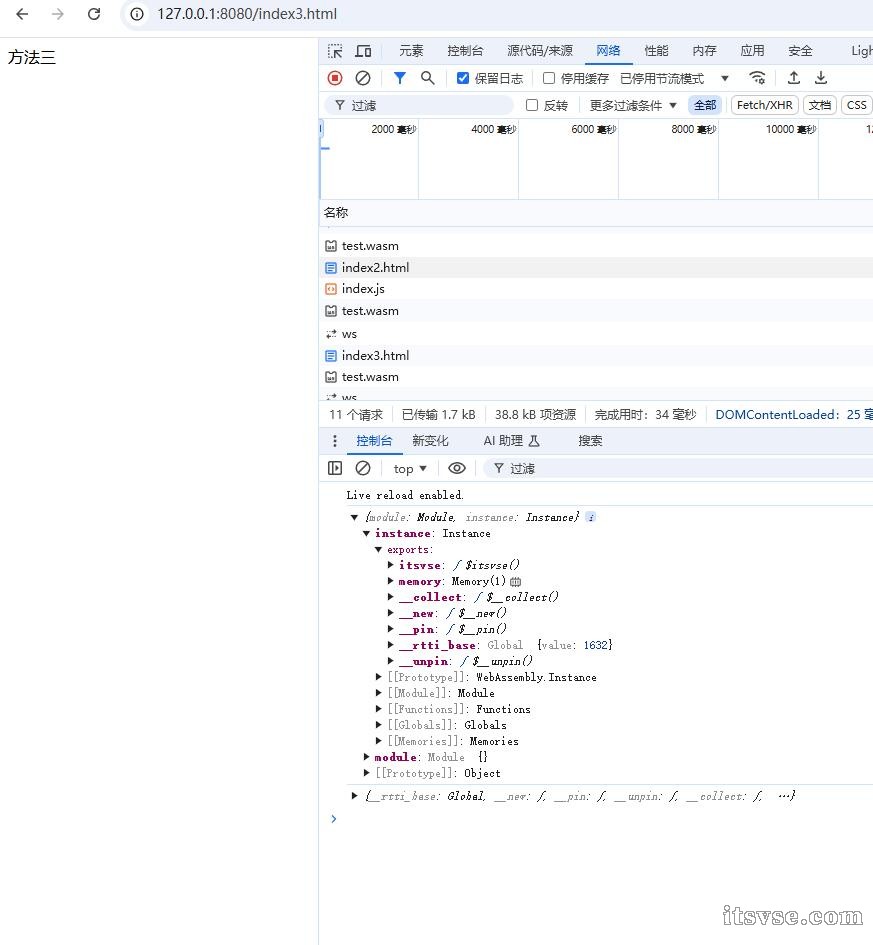This screenshot has width=873, height=945.
Task: Collapse the instance: Instance node
Action: (366, 533)
